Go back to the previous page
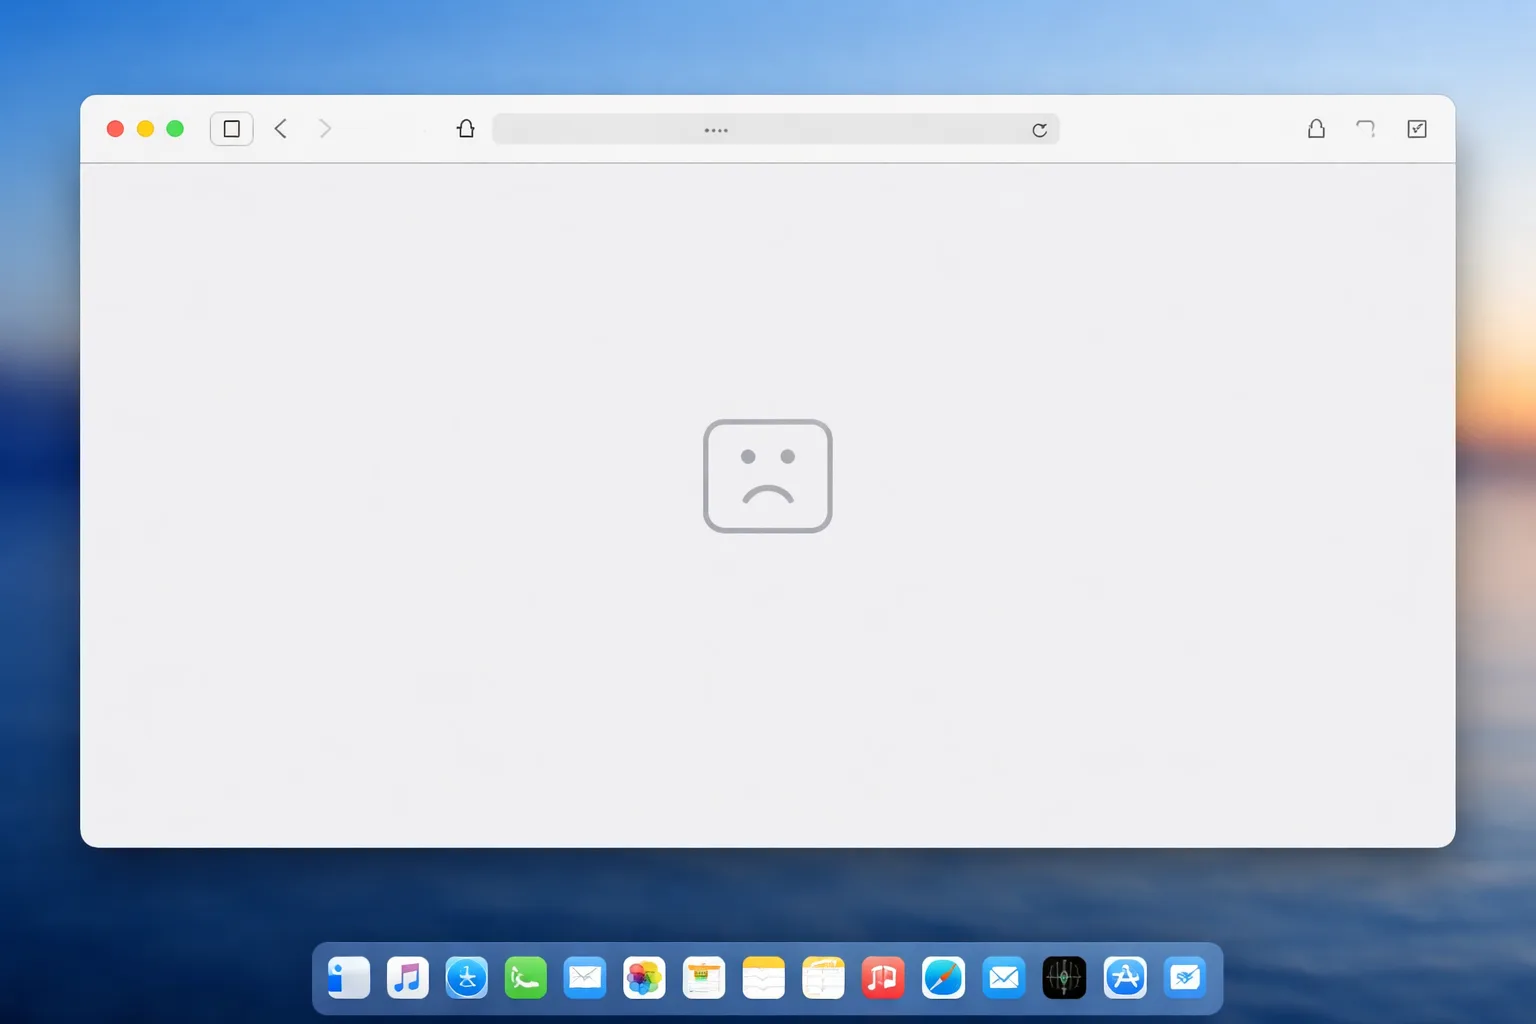The image size is (1536, 1024). [281, 129]
